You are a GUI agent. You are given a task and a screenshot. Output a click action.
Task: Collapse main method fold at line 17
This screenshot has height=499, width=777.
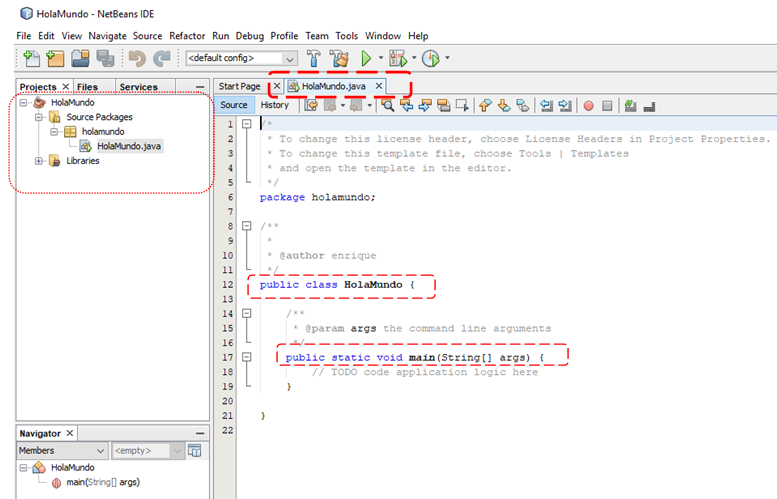pos(246,357)
